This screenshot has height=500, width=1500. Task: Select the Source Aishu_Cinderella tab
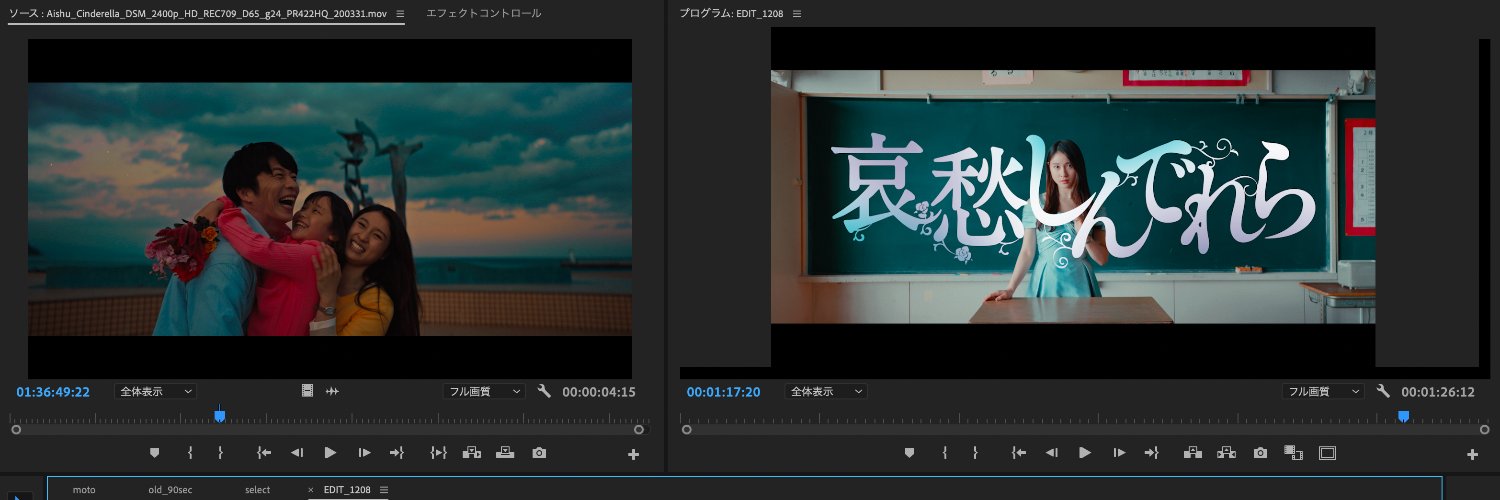point(198,14)
